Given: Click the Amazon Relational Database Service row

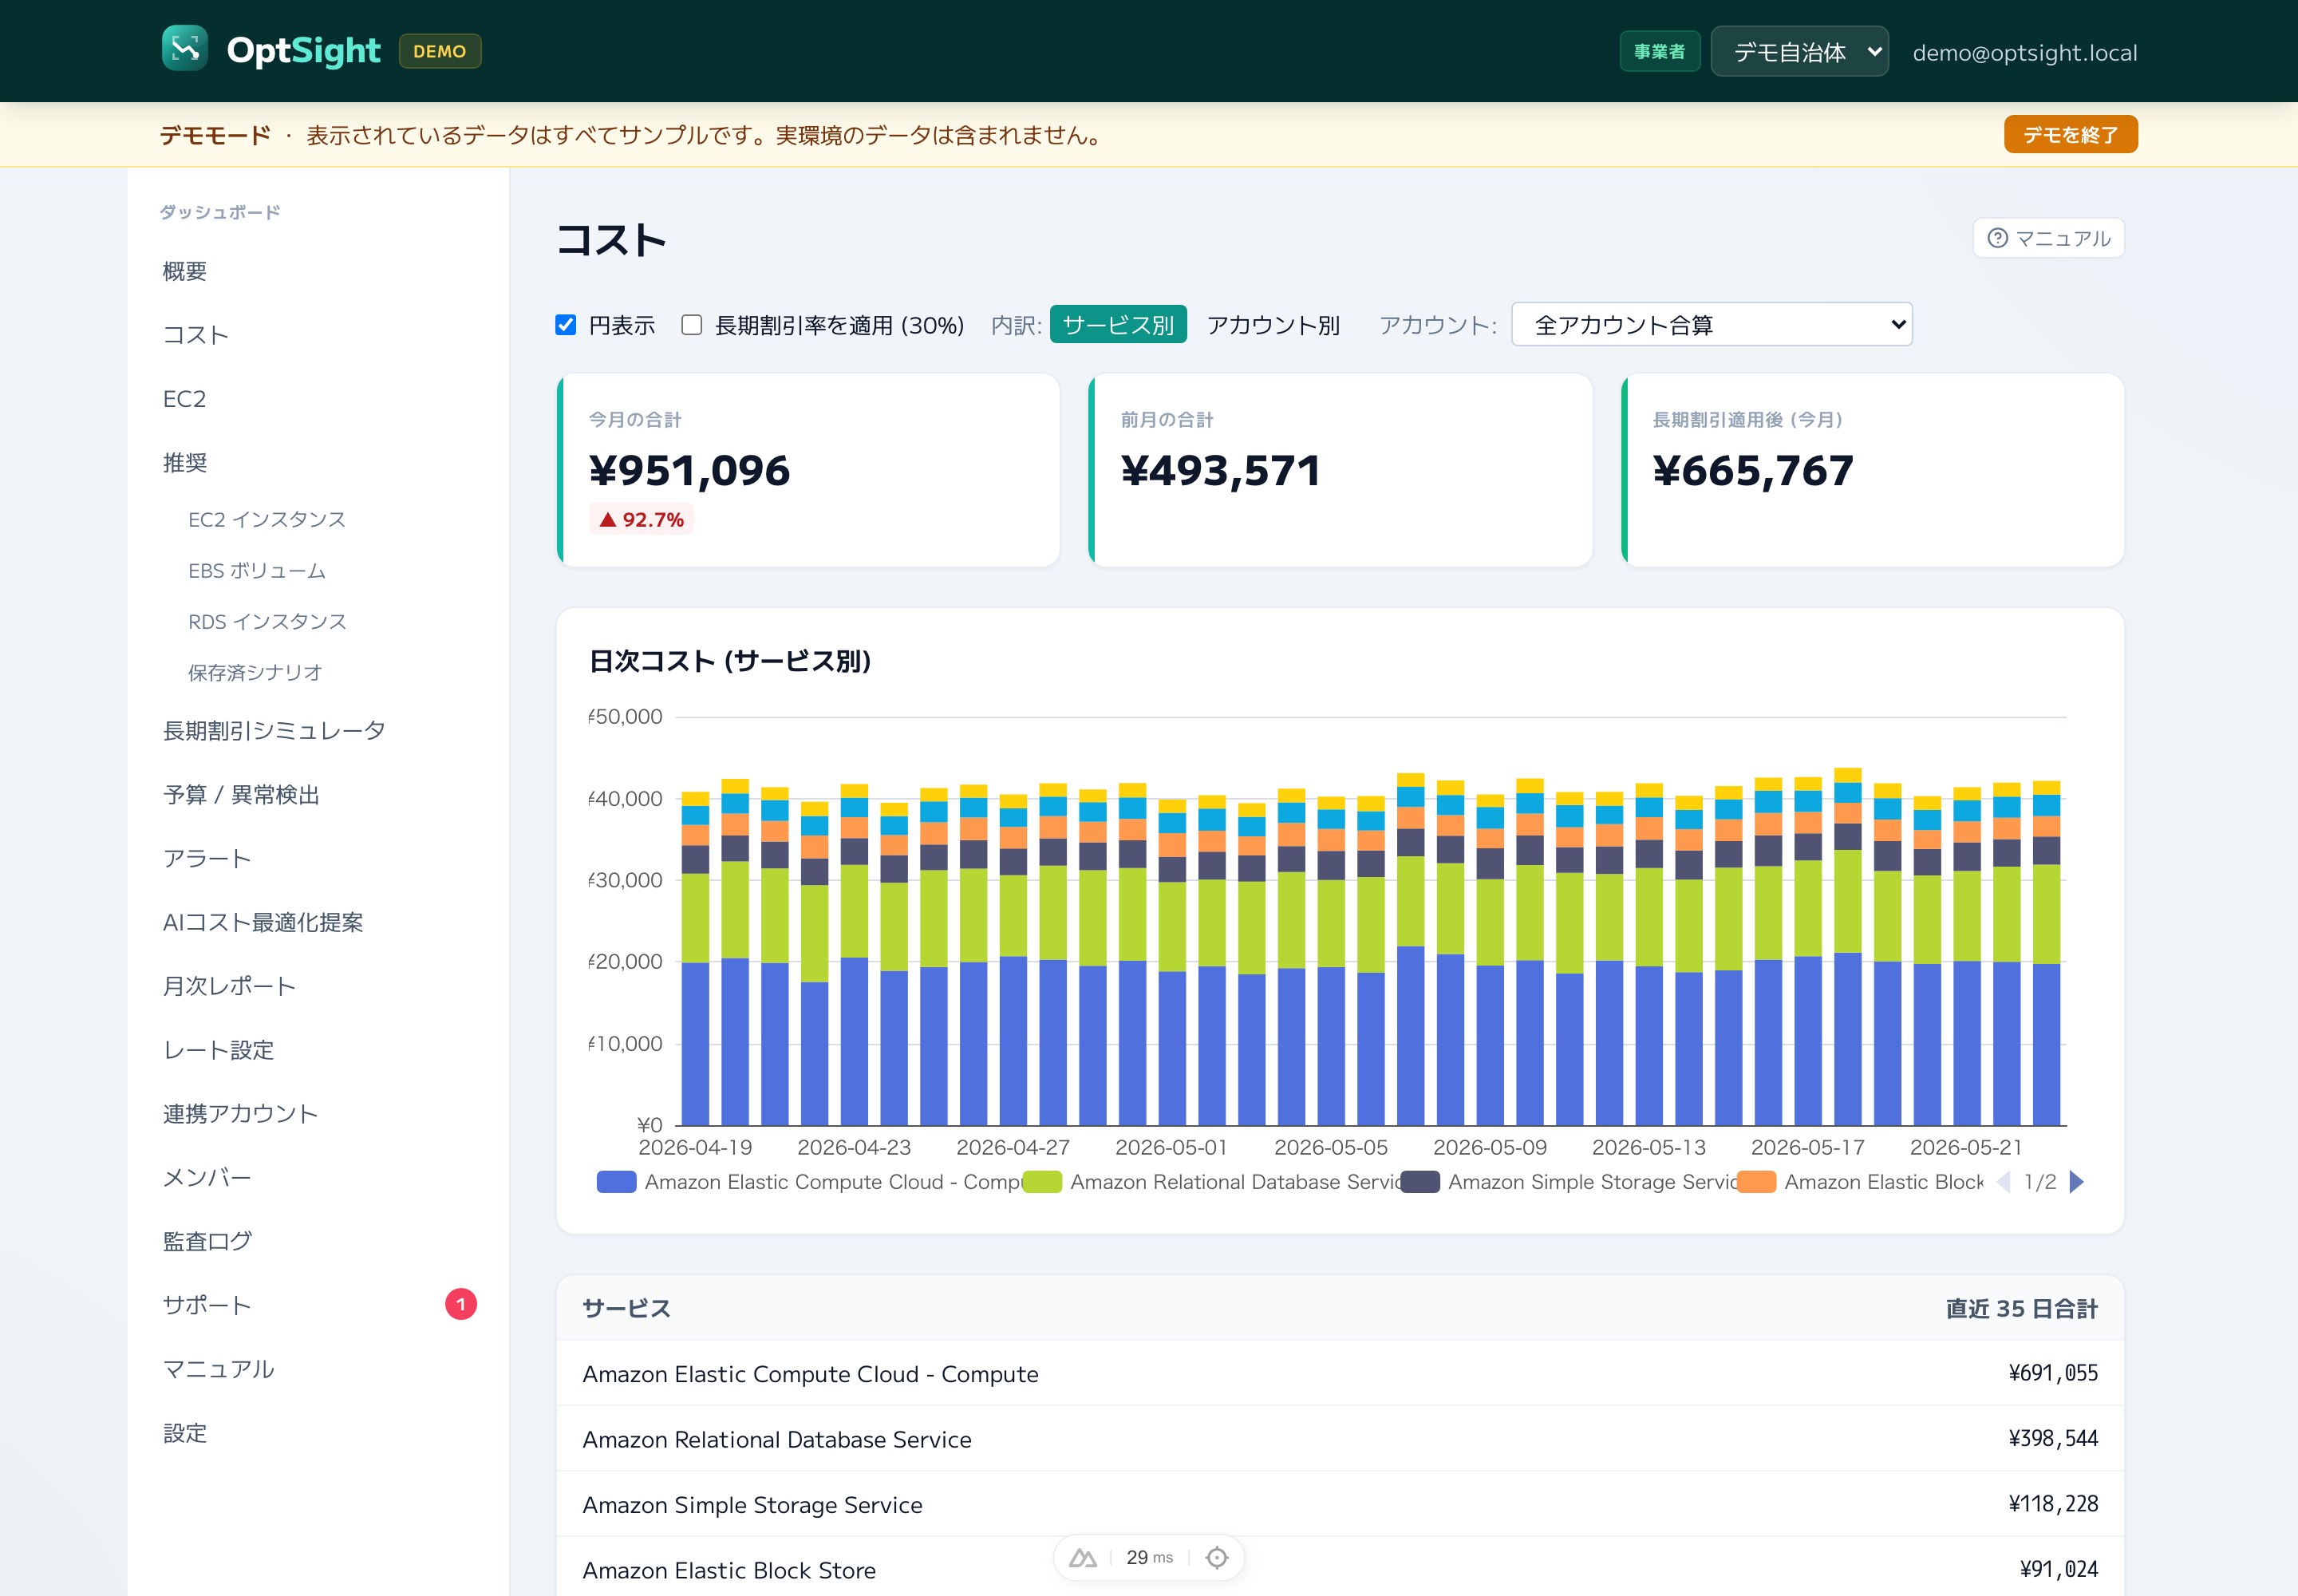Looking at the screenshot, I should click(x=1340, y=1439).
